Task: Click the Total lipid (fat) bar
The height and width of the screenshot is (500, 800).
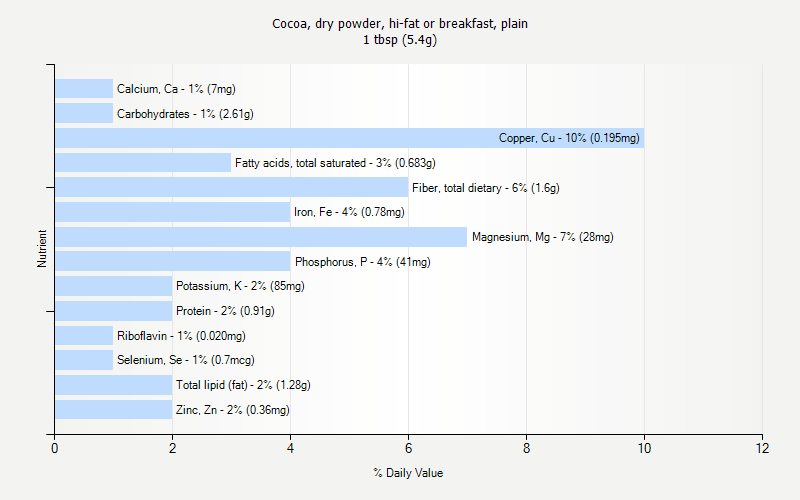Action: [113, 385]
